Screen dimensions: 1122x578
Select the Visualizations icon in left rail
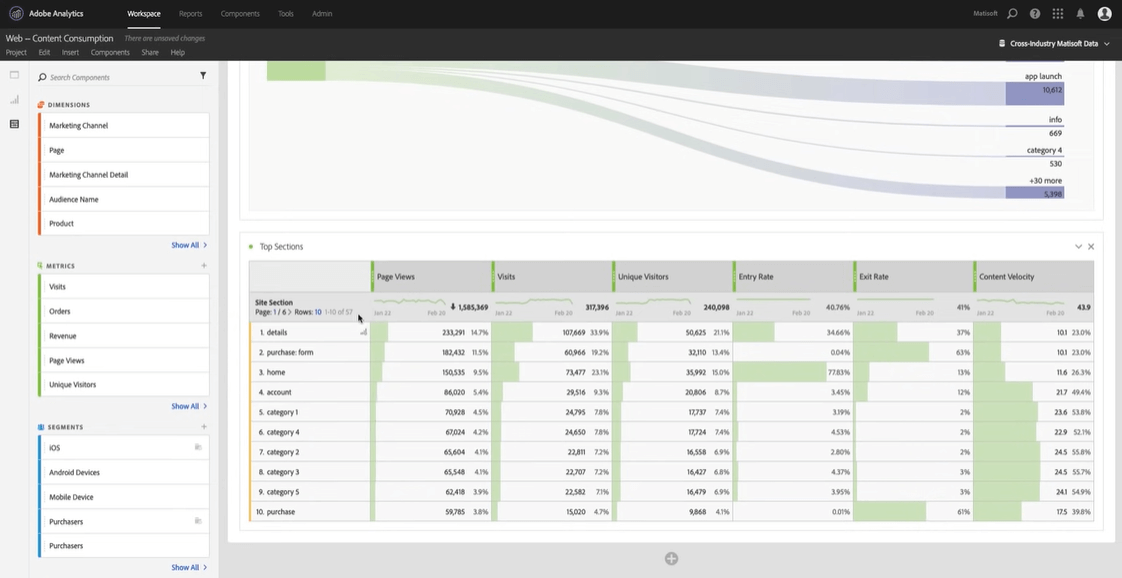pyautogui.click(x=14, y=99)
